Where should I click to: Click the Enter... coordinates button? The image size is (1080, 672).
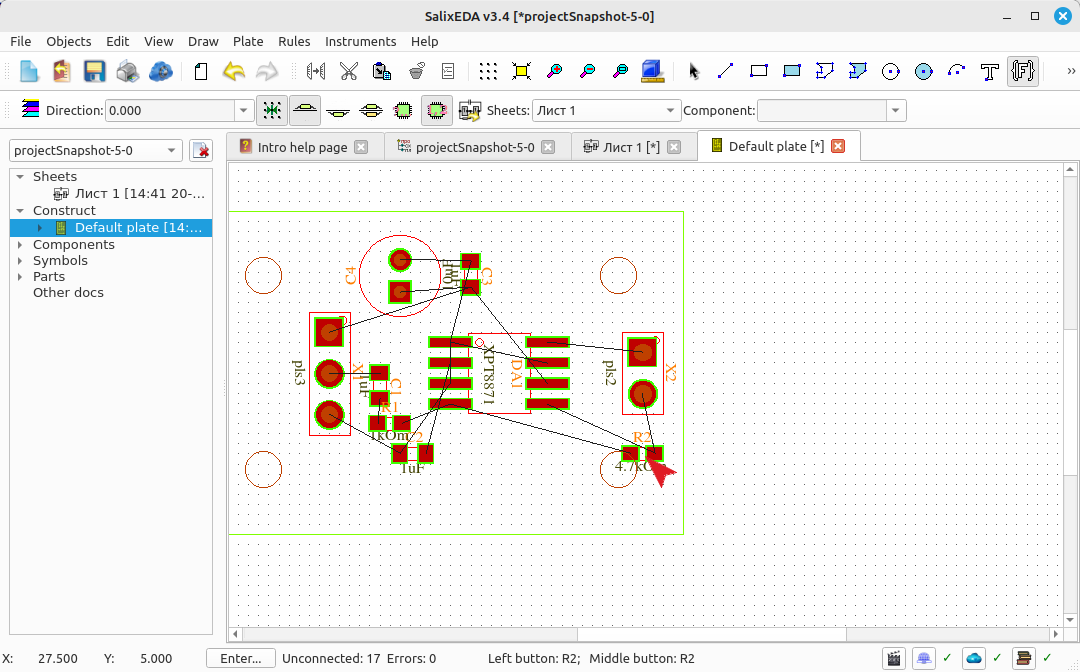[240, 659]
